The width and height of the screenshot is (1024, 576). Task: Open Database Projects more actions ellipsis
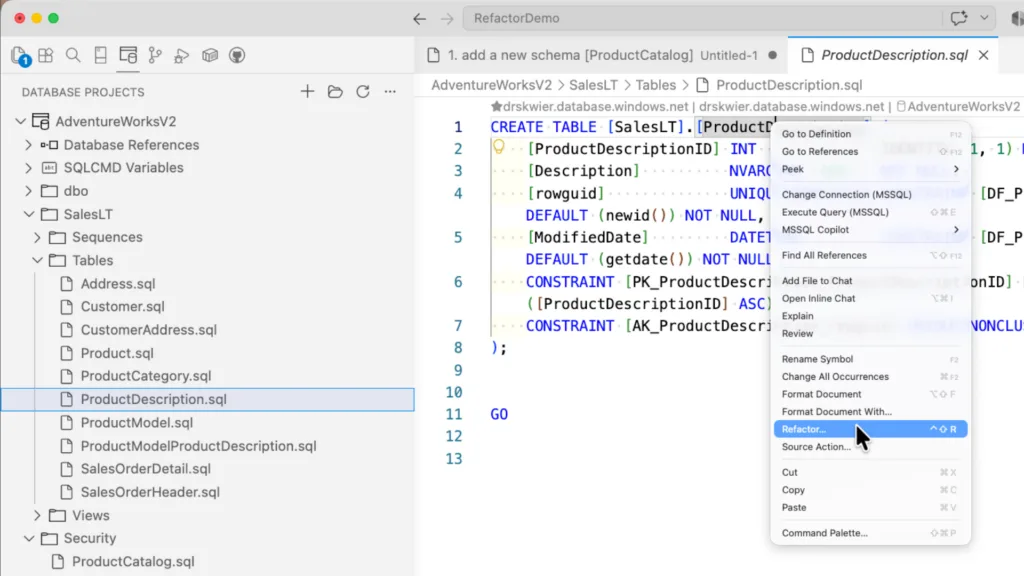tap(390, 91)
